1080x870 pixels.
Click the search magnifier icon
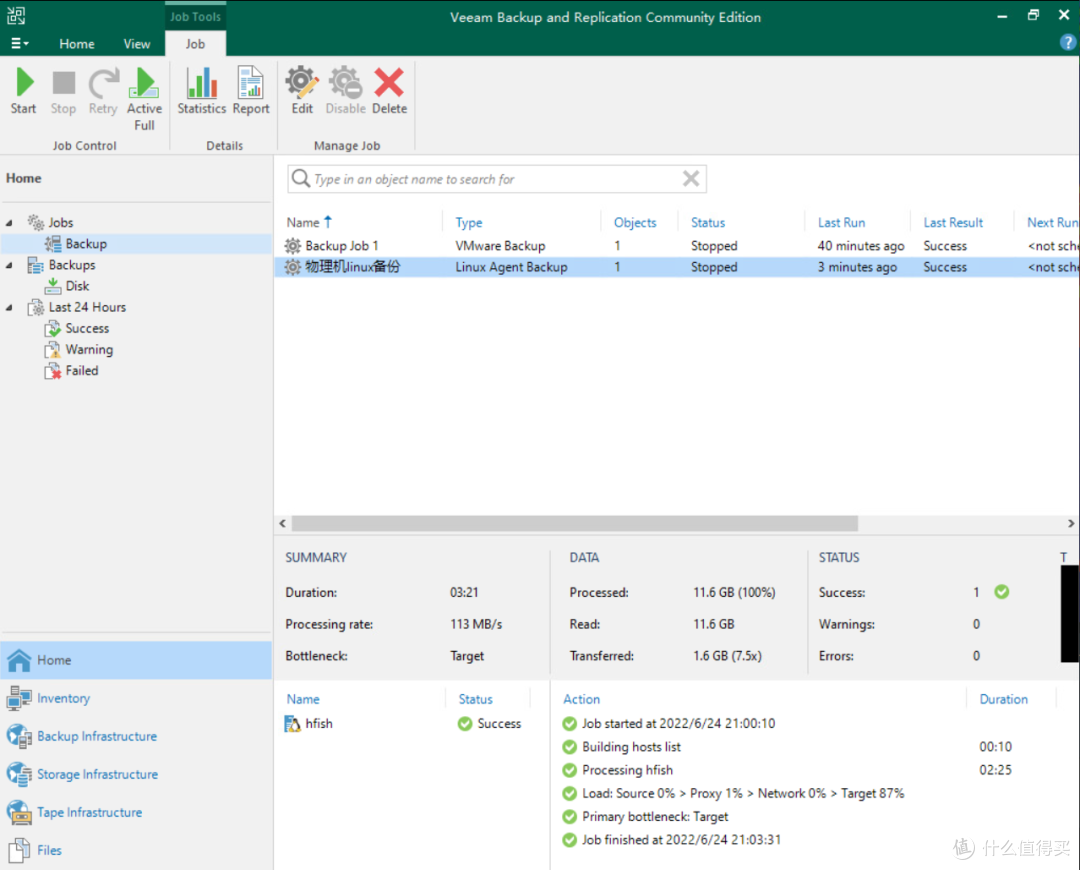pos(300,178)
